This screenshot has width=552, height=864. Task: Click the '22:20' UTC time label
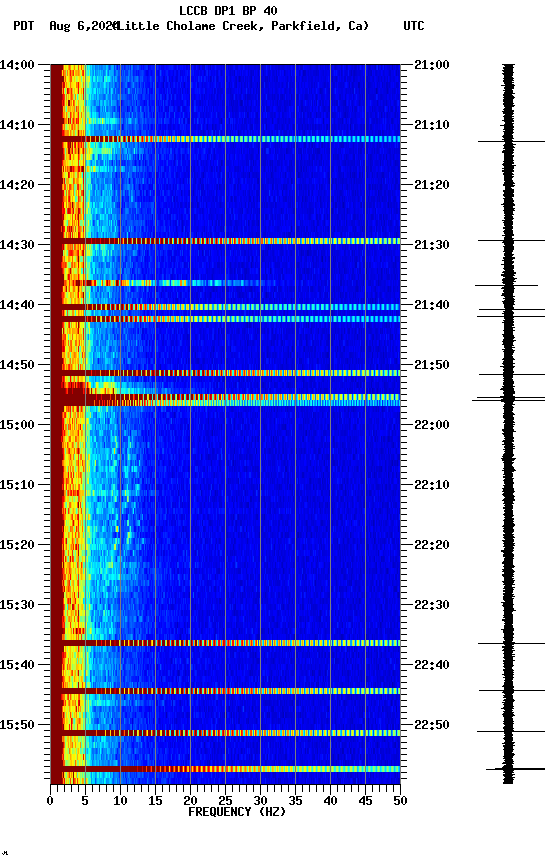point(432,545)
